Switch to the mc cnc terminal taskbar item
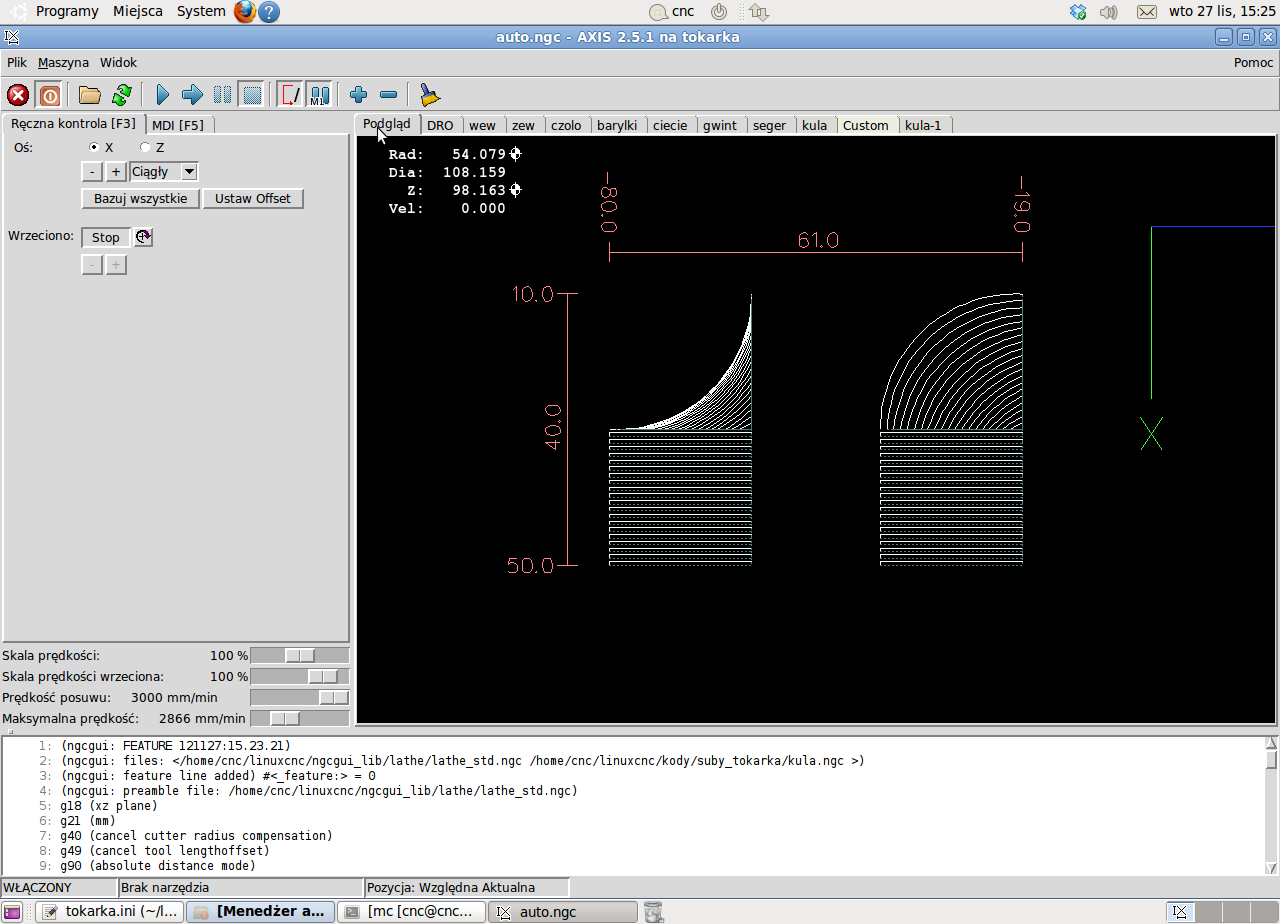 pyautogui.click(x=412, y=912)
